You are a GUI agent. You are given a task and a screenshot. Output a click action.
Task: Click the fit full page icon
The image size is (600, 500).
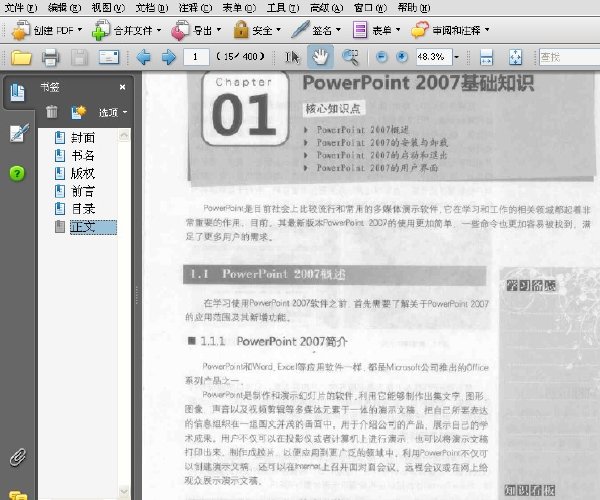tap(515, 57)
